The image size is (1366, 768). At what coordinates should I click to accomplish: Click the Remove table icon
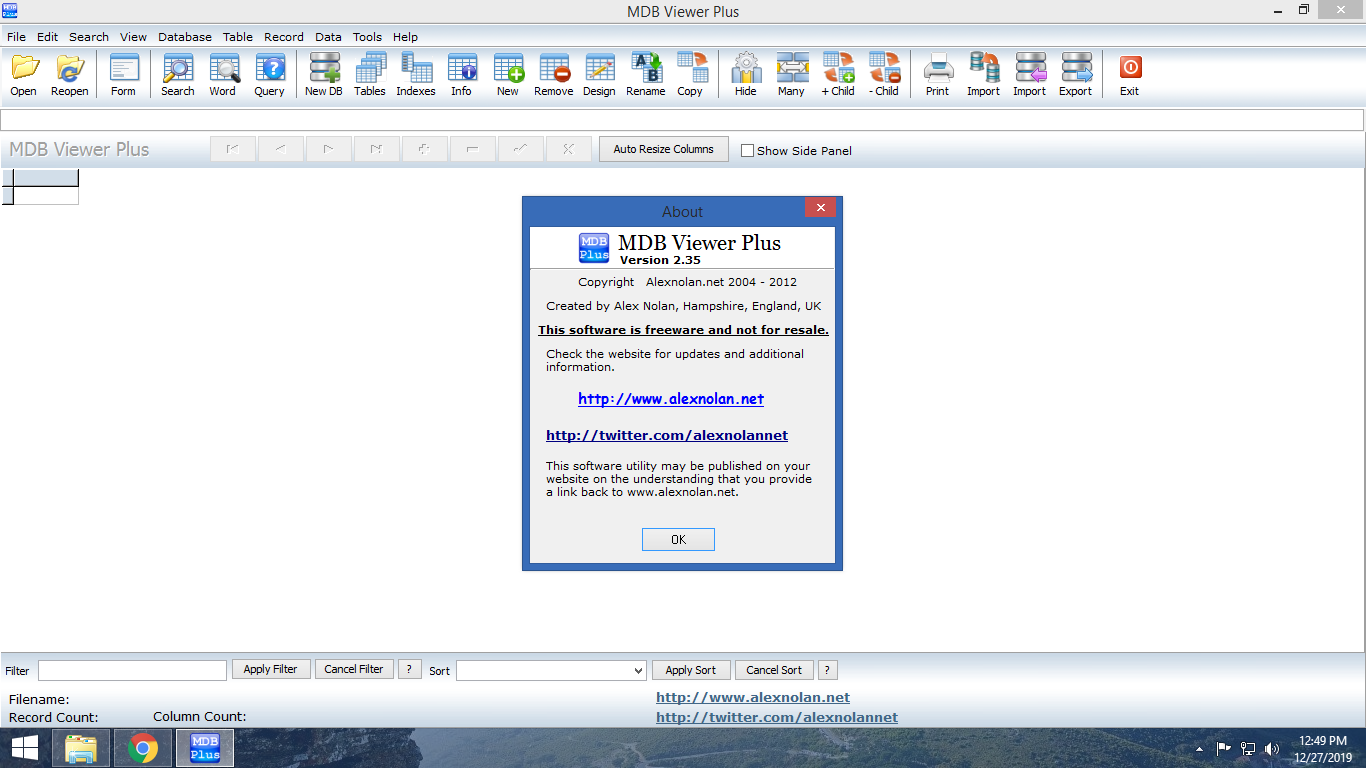coord(554,68)
